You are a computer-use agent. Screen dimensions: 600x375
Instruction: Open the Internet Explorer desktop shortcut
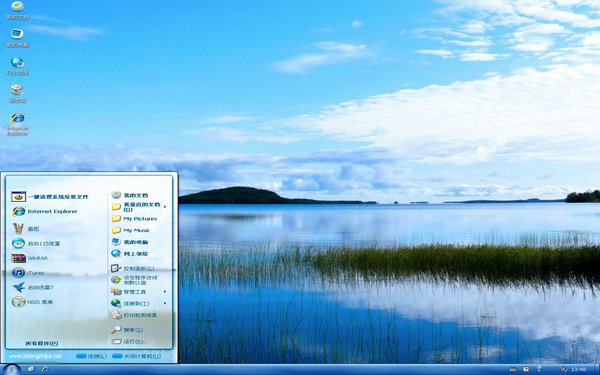click(x=18, y=124)
